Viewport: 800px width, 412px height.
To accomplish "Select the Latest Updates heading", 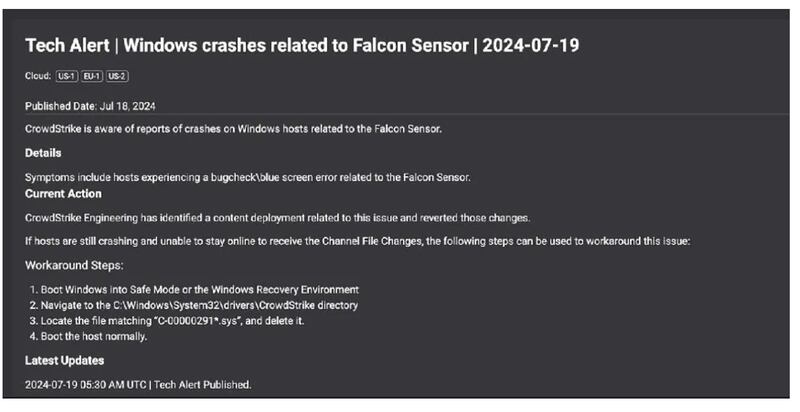I will [x=64, y=360].
